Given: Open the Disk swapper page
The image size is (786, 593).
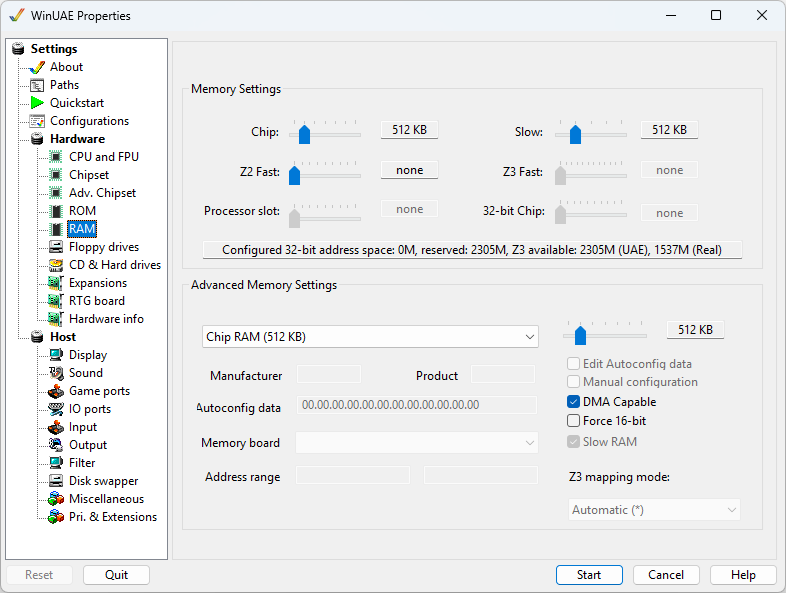Looking at the screenshot, I should pyautogui.click(x=103, y=481).
